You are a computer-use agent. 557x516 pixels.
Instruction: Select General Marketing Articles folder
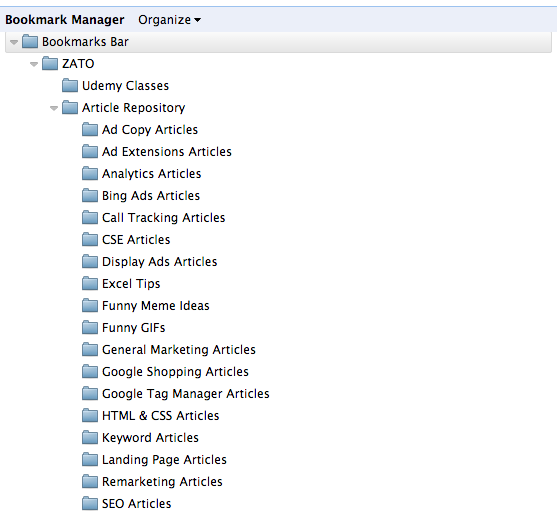click(x=179, y=350)
